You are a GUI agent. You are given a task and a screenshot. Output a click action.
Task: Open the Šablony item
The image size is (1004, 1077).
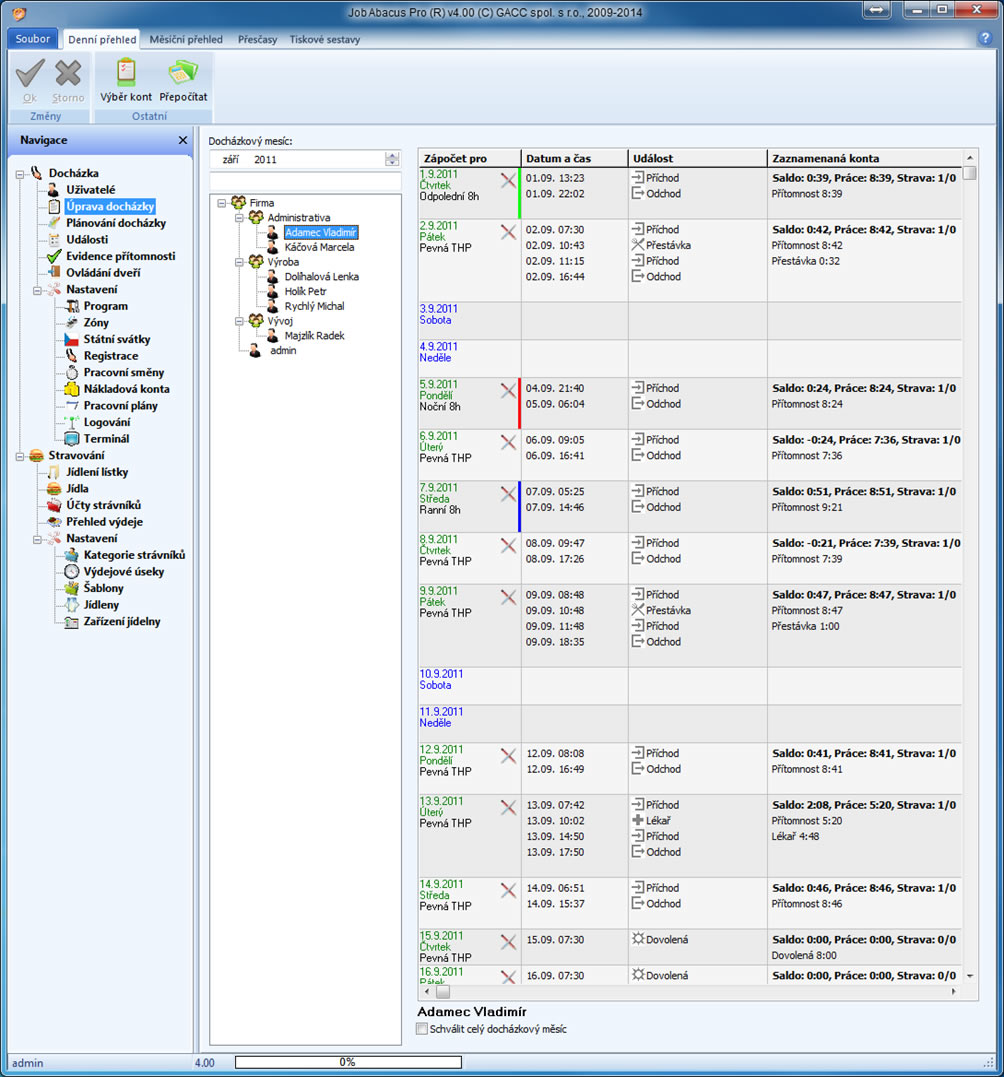point(104,587)
